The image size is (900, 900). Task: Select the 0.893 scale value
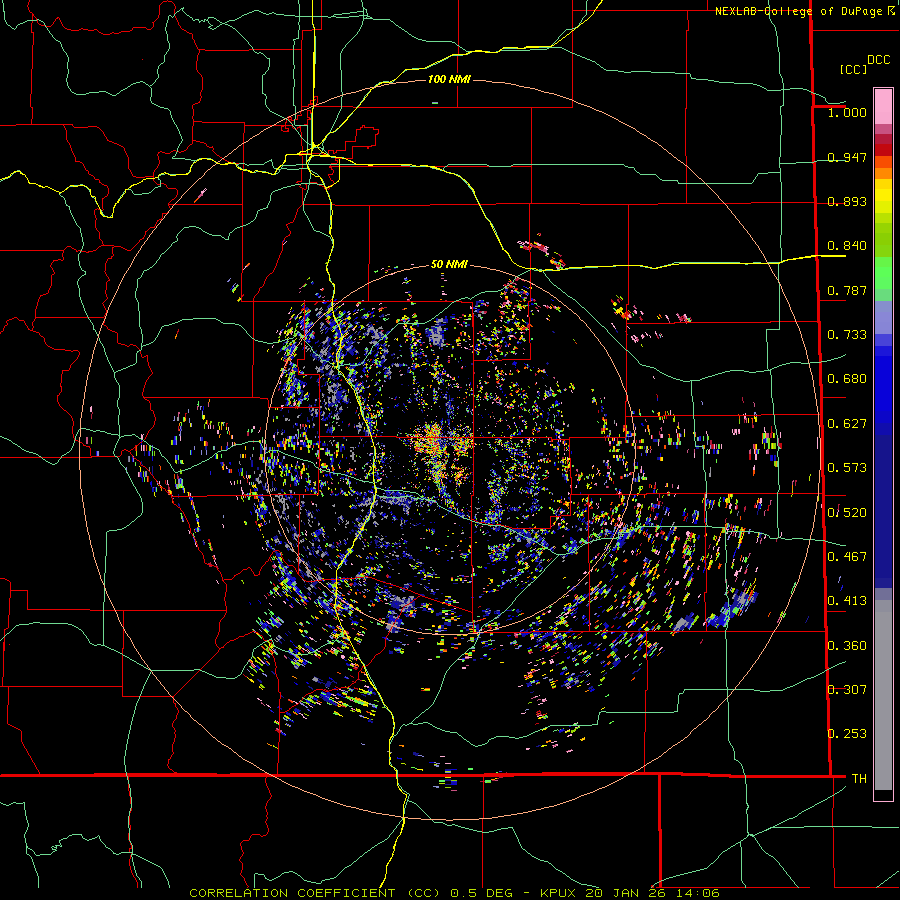click(847, 201)
